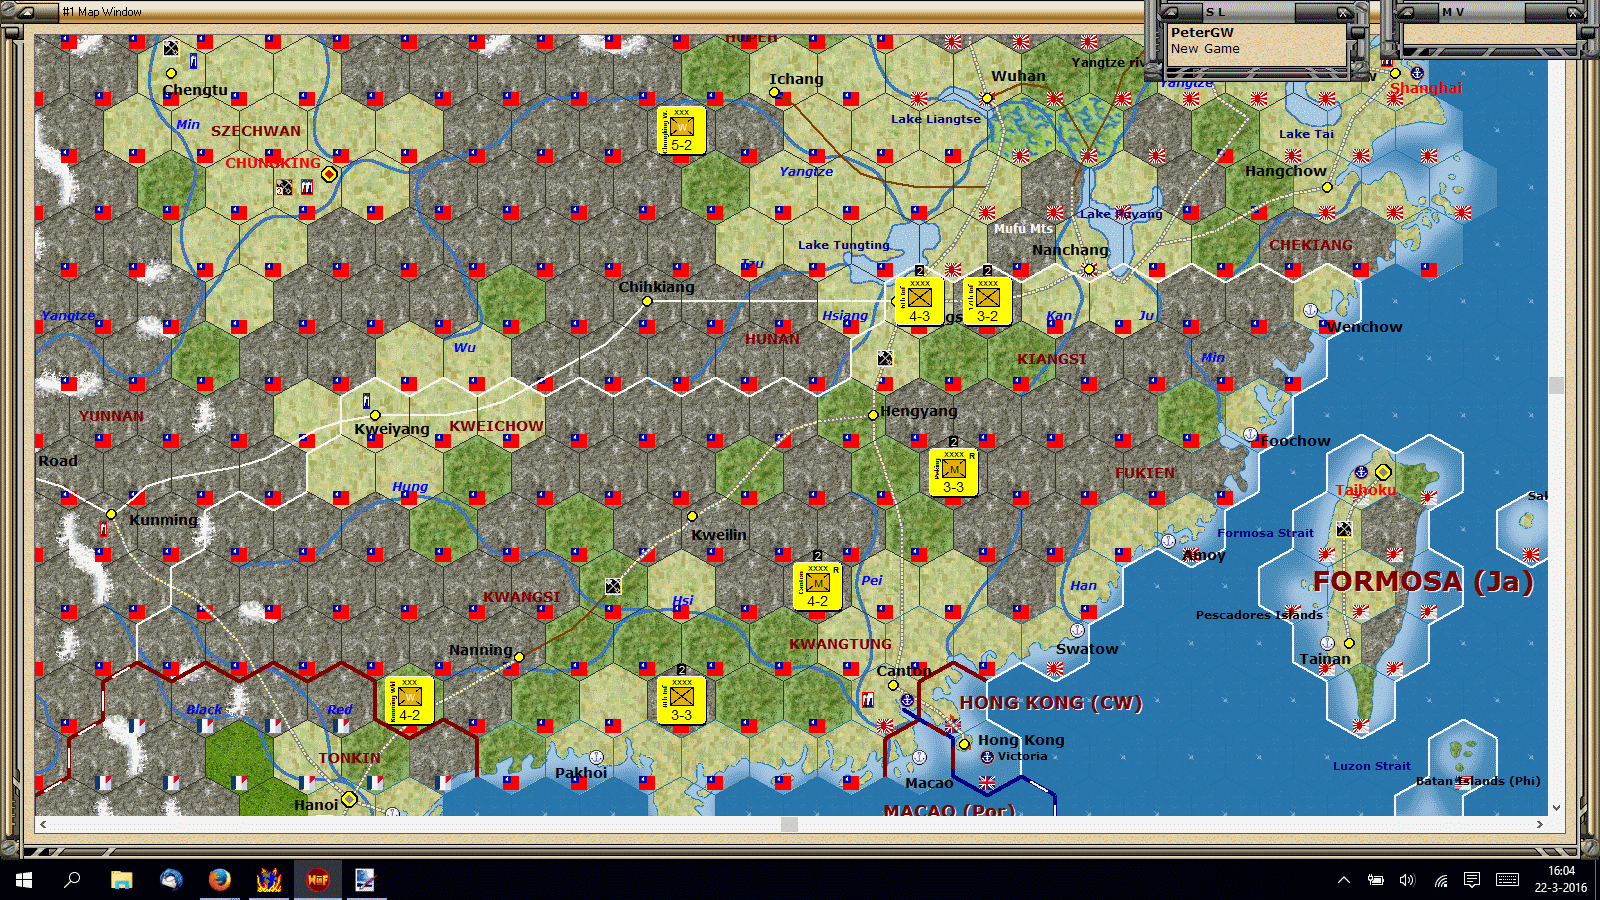
Task: Click the PeterGW player name in S L panel
Action: tap(1202, 32)
